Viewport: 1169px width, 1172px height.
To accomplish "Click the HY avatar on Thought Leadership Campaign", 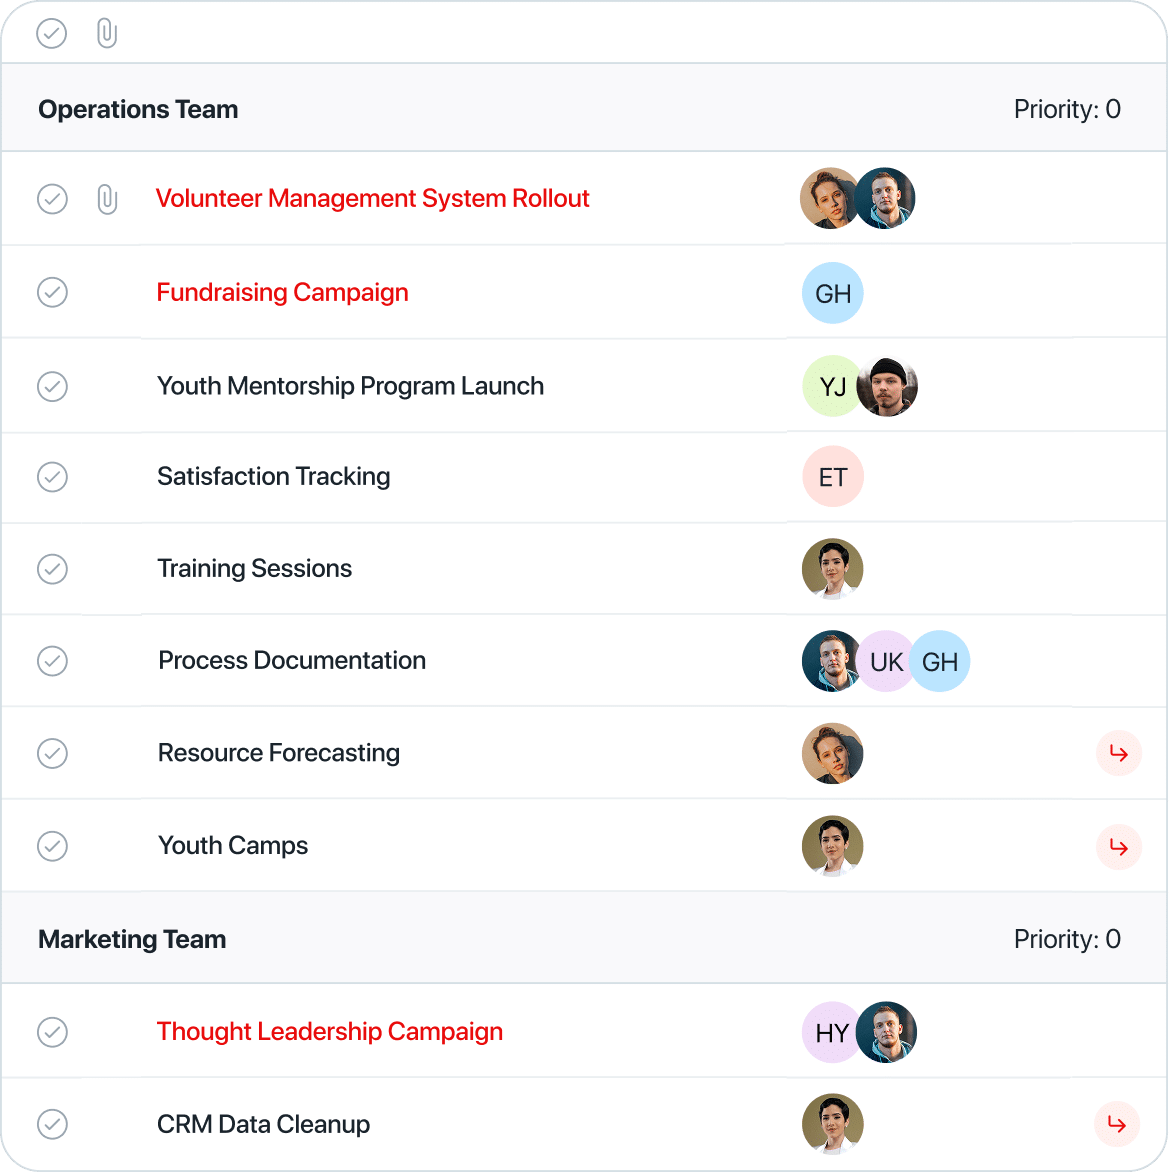I will (x=832, y=1032).
